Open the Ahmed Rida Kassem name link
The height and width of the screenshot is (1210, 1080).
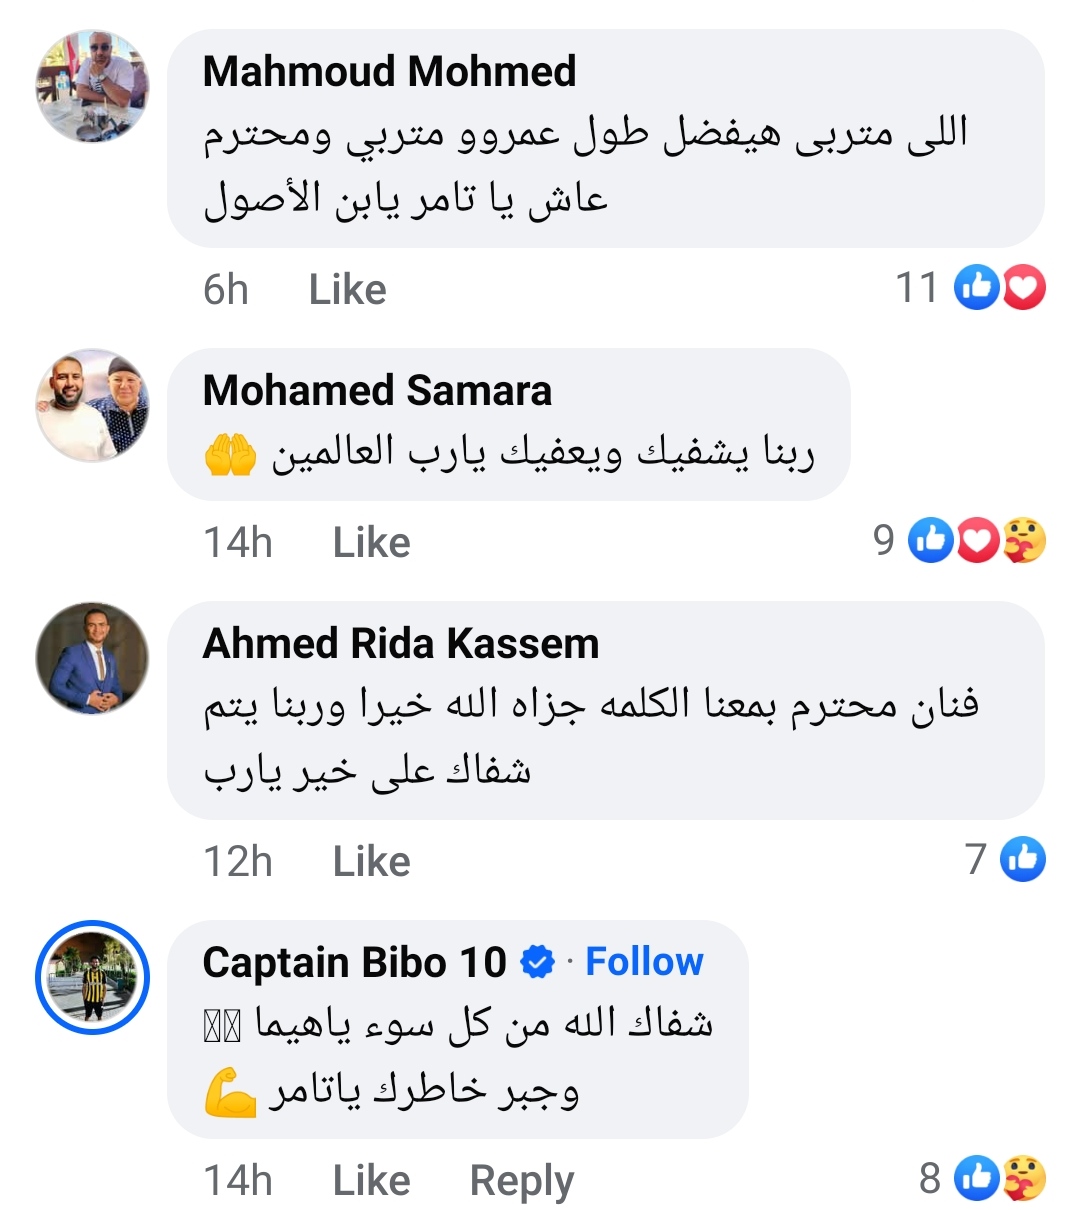(x=401, y=644)
